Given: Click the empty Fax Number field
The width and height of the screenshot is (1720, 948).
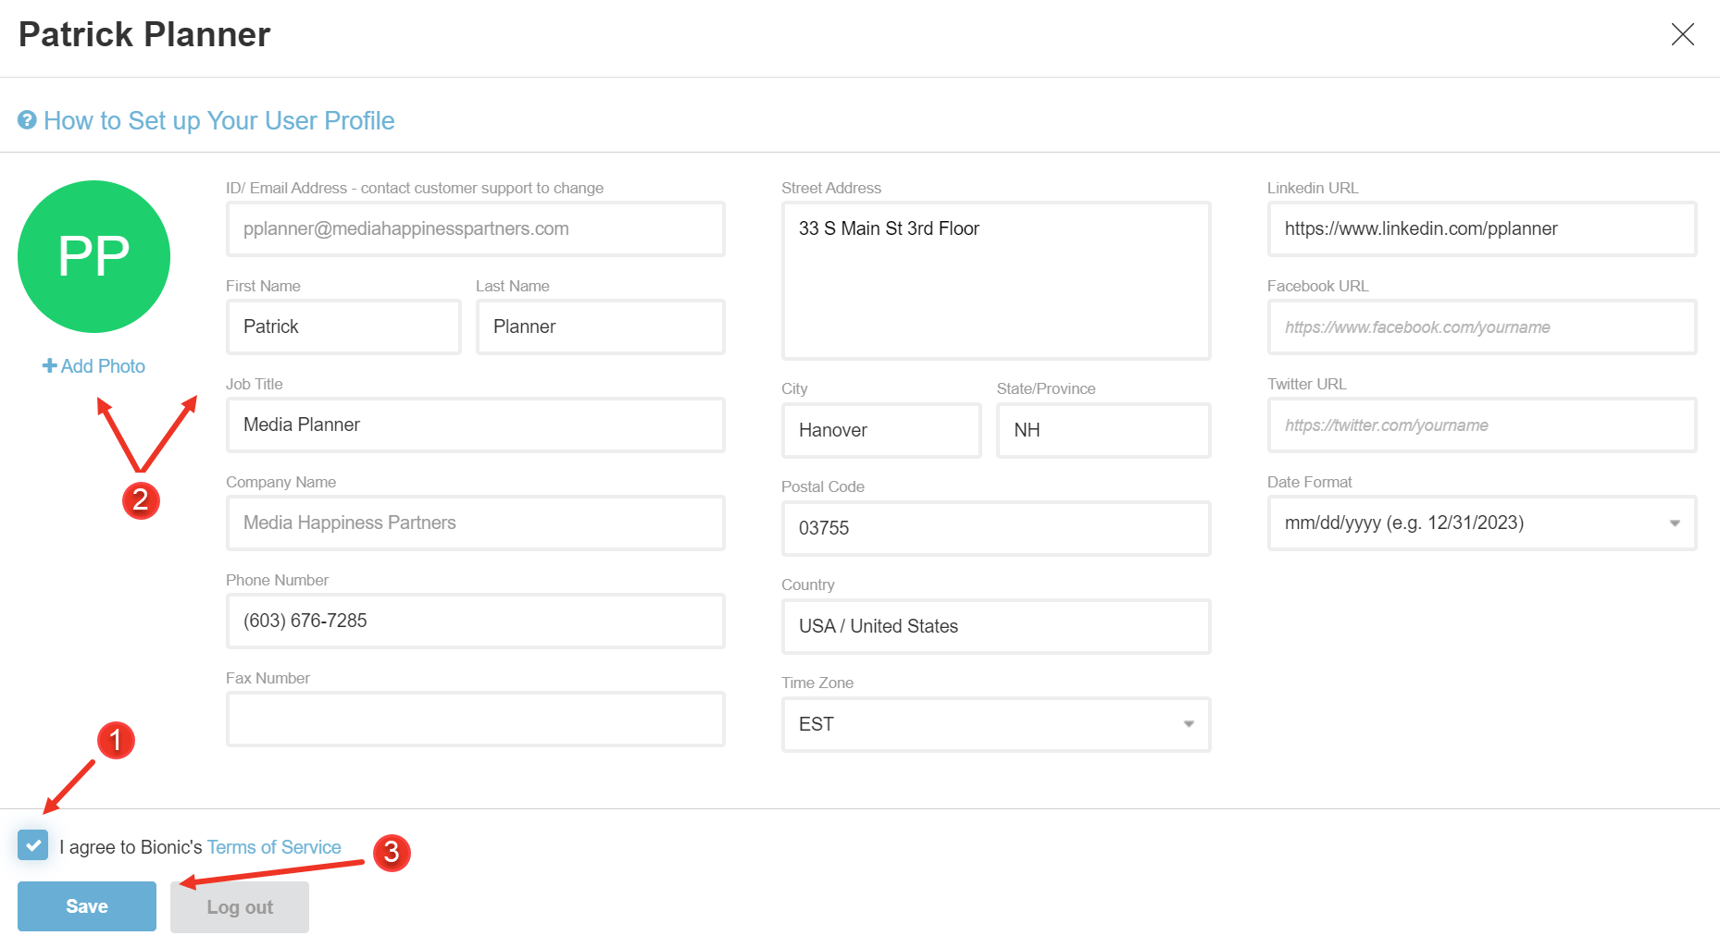Looking at the screenshot, I should [475, 719].
